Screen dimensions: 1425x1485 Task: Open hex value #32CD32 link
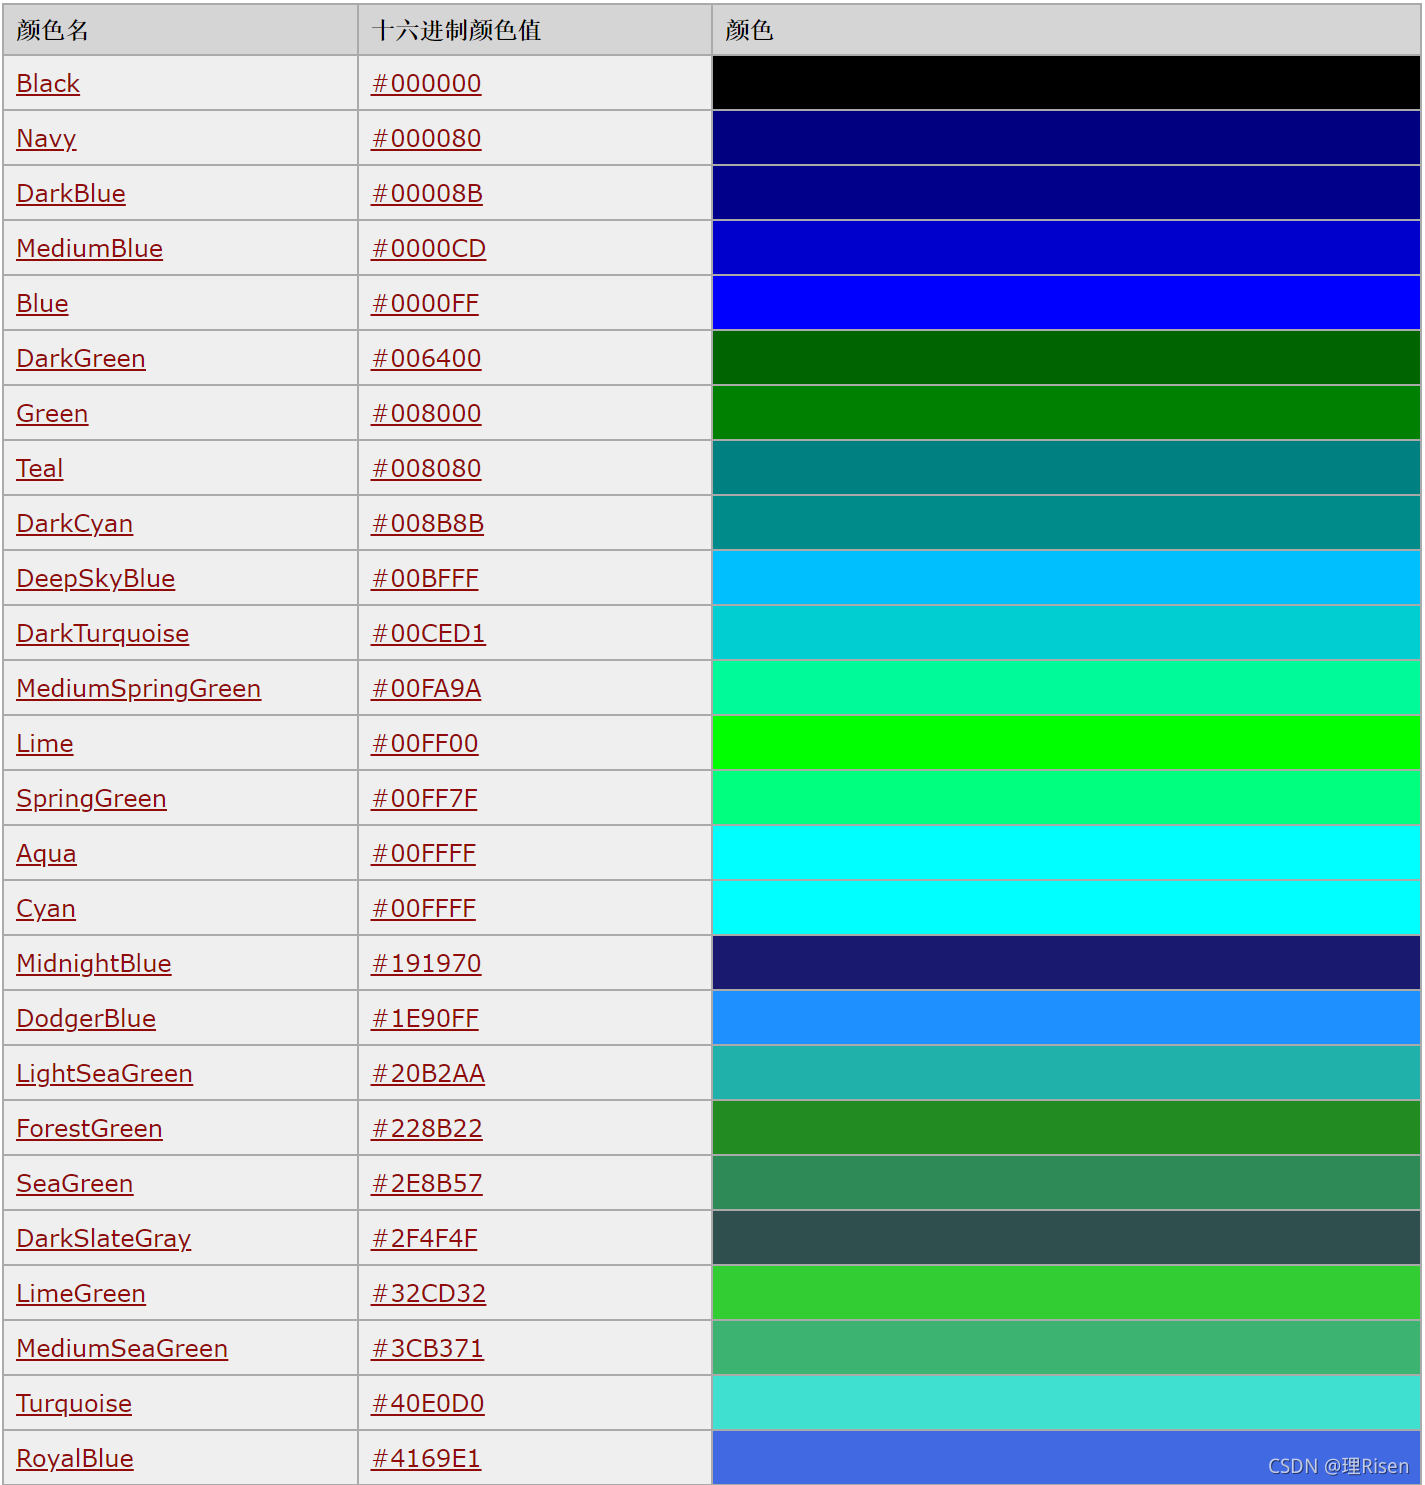429,1294
